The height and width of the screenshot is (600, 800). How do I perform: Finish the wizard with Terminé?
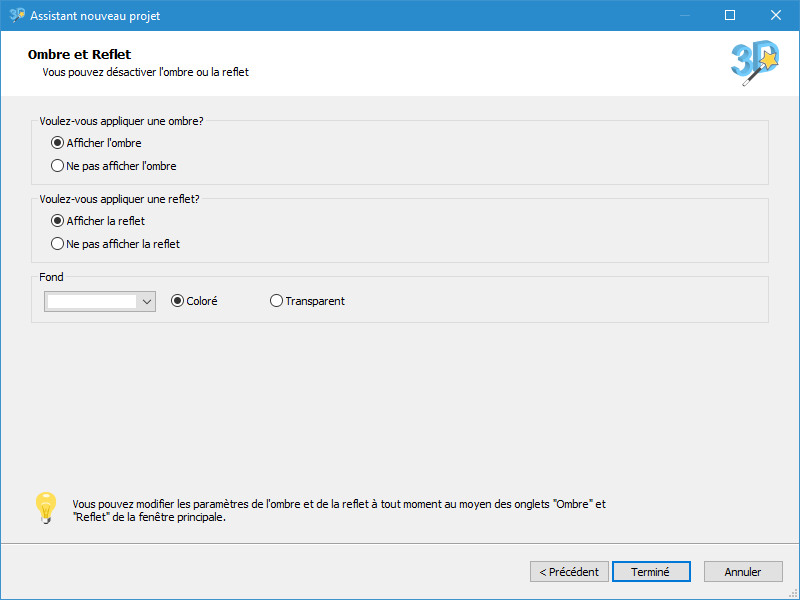tap(651, 572)
